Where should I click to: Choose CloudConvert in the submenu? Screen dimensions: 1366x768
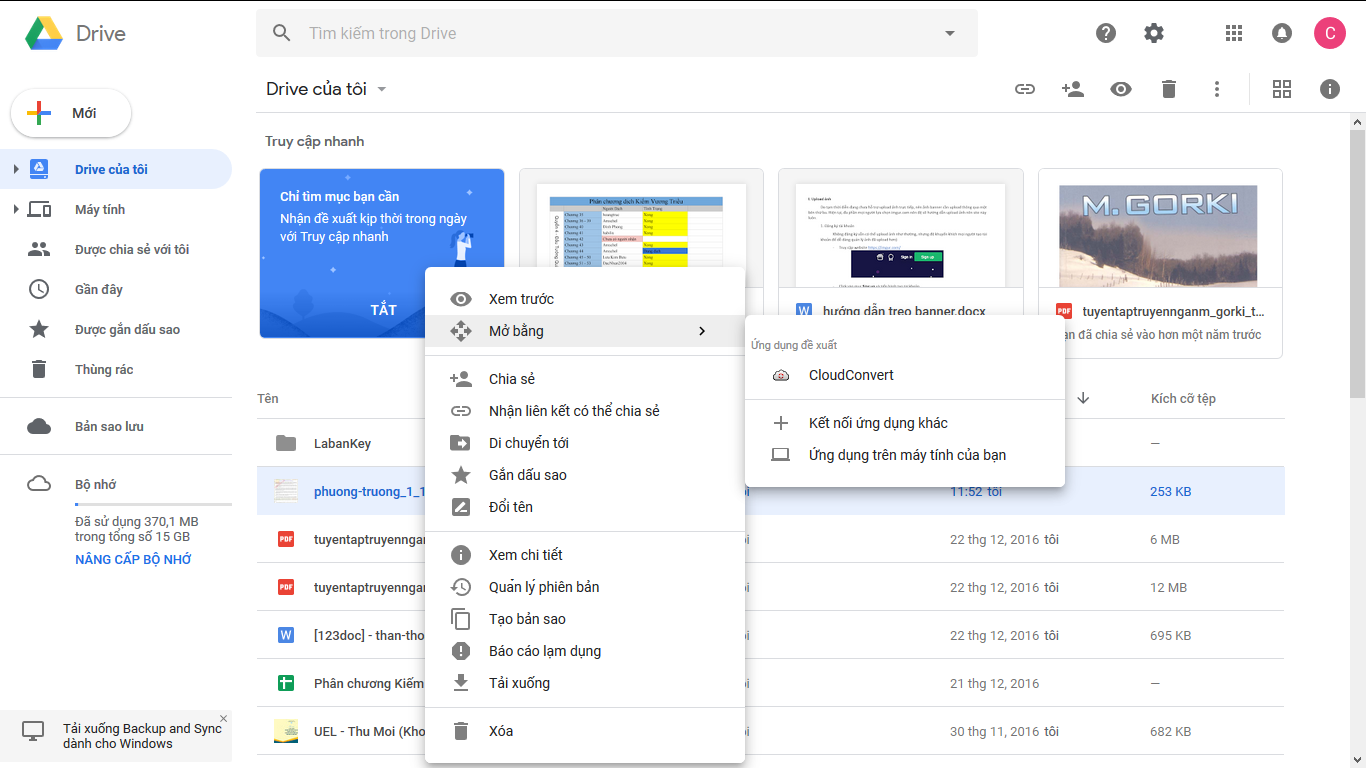click(851, 375)
